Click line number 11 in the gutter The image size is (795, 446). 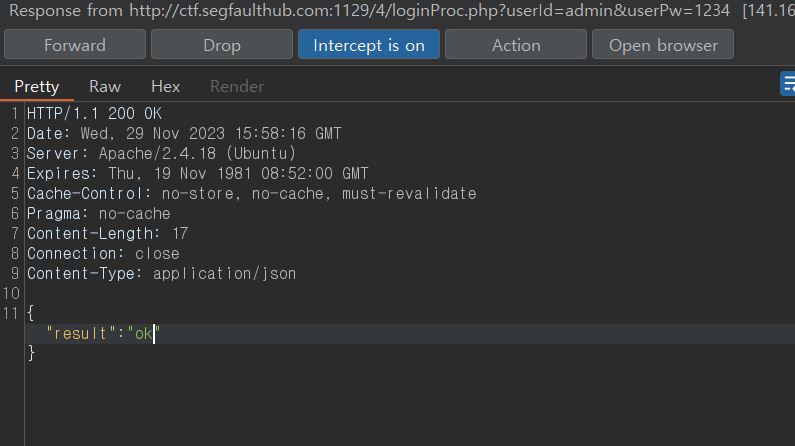[11, 313]
